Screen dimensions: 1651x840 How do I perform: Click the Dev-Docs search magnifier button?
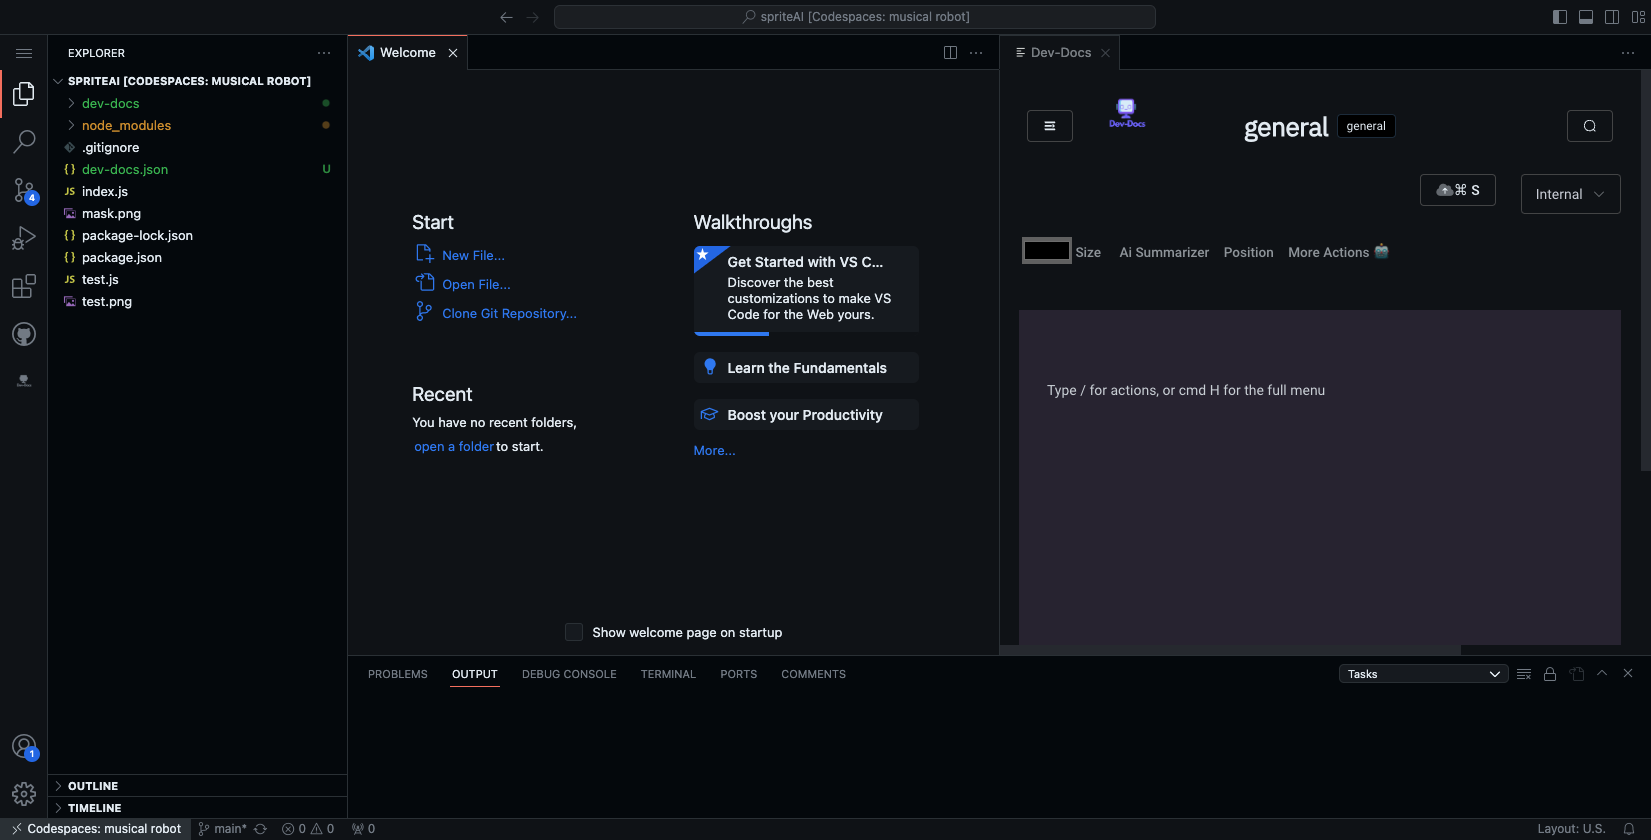click(x=1589, y=126)
